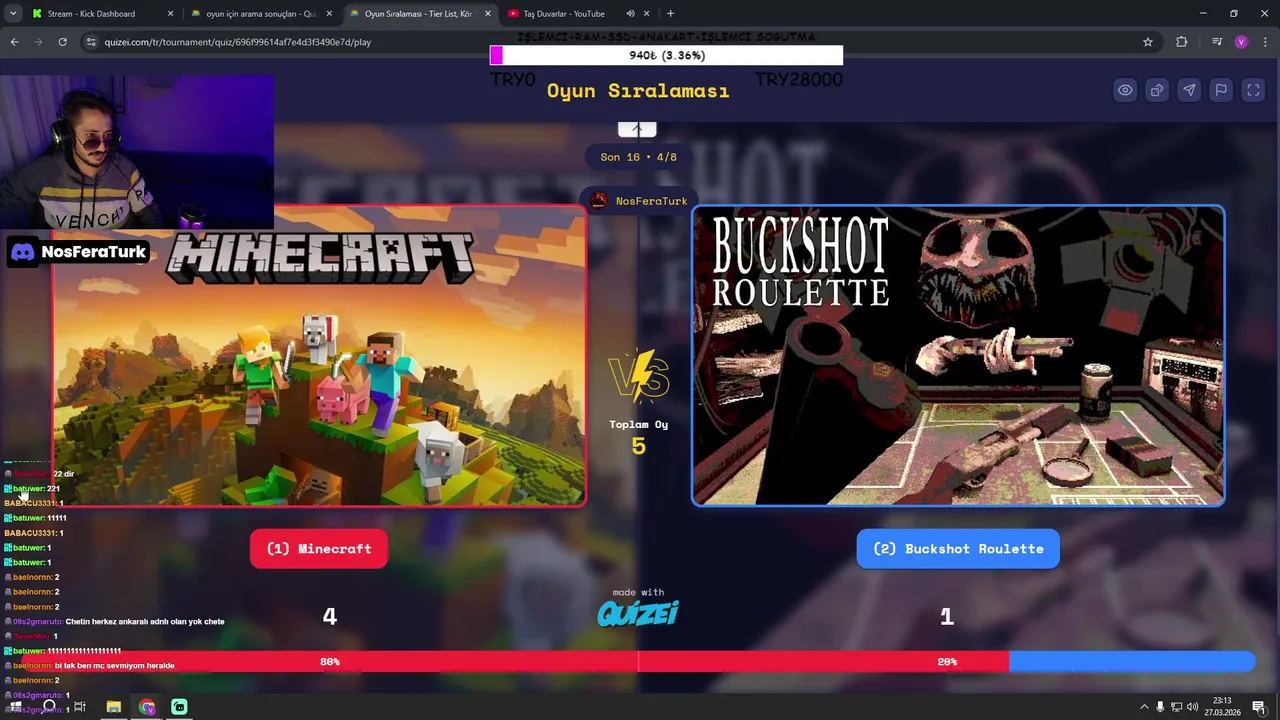
Task: Click the Toplam Oy 5 counter
Action: [639, 437]
